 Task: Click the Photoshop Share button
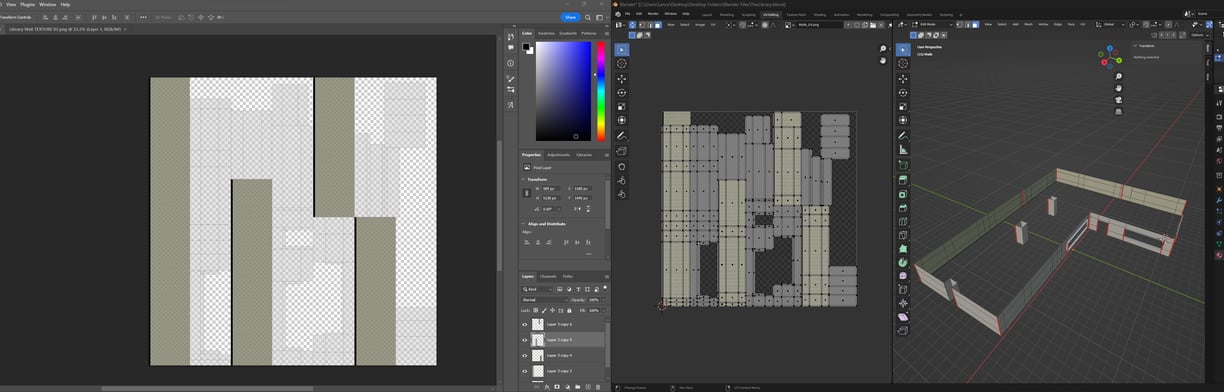coord(570,17)
